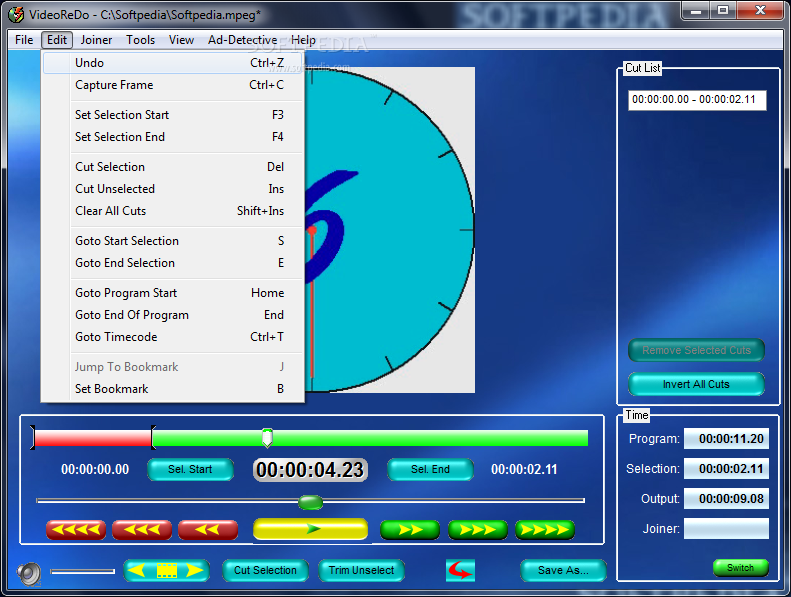Click the yellow play button
The height and width of the screenshot is (597, 791).
coord(310,529)
